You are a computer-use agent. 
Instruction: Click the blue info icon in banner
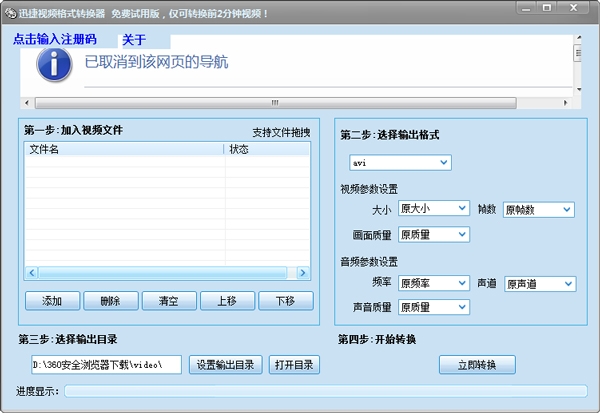(53, 63)
